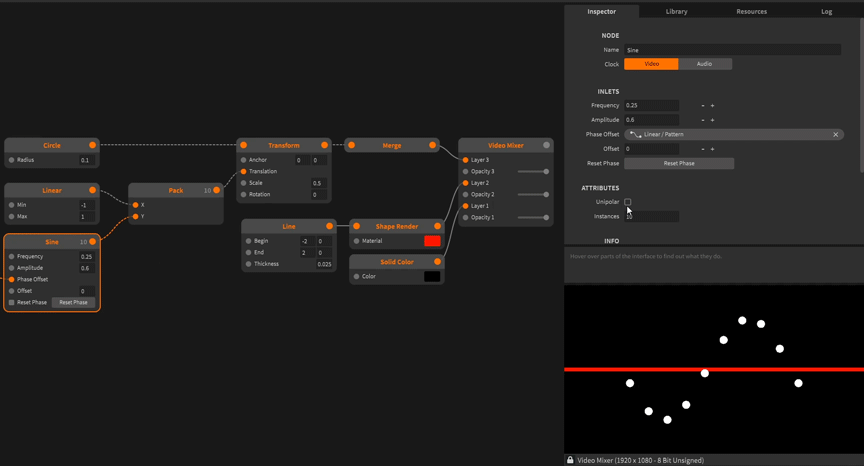Click the Transform node input port
The image size is (864, 466).
pos(244,145)
